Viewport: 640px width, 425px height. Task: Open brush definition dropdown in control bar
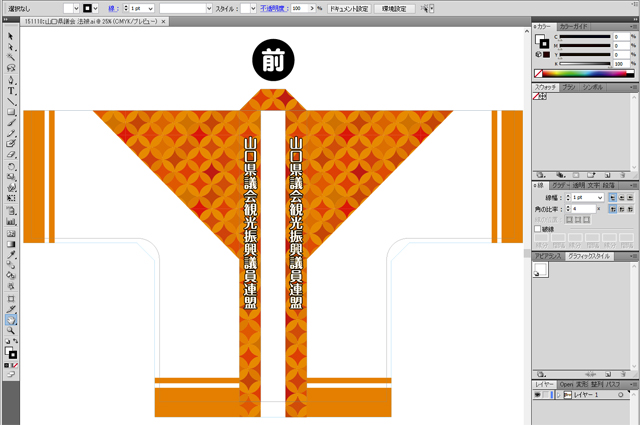[x=209, y=8]
